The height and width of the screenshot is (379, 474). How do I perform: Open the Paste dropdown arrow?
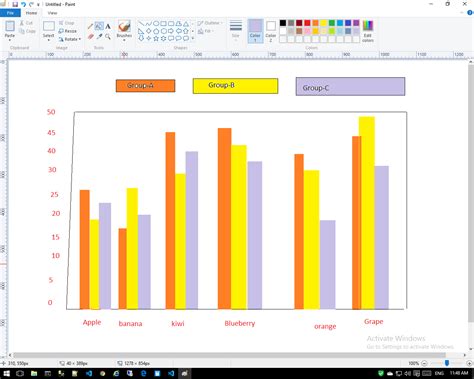(10, 40)
